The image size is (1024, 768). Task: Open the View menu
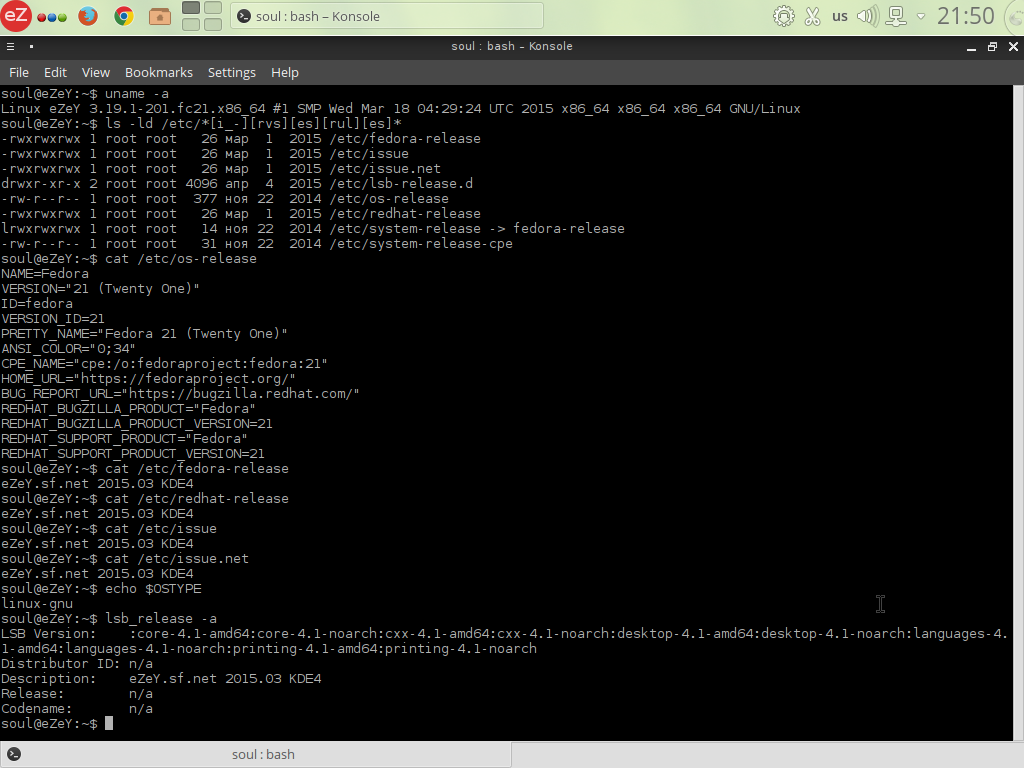click(x=96, y=72)
